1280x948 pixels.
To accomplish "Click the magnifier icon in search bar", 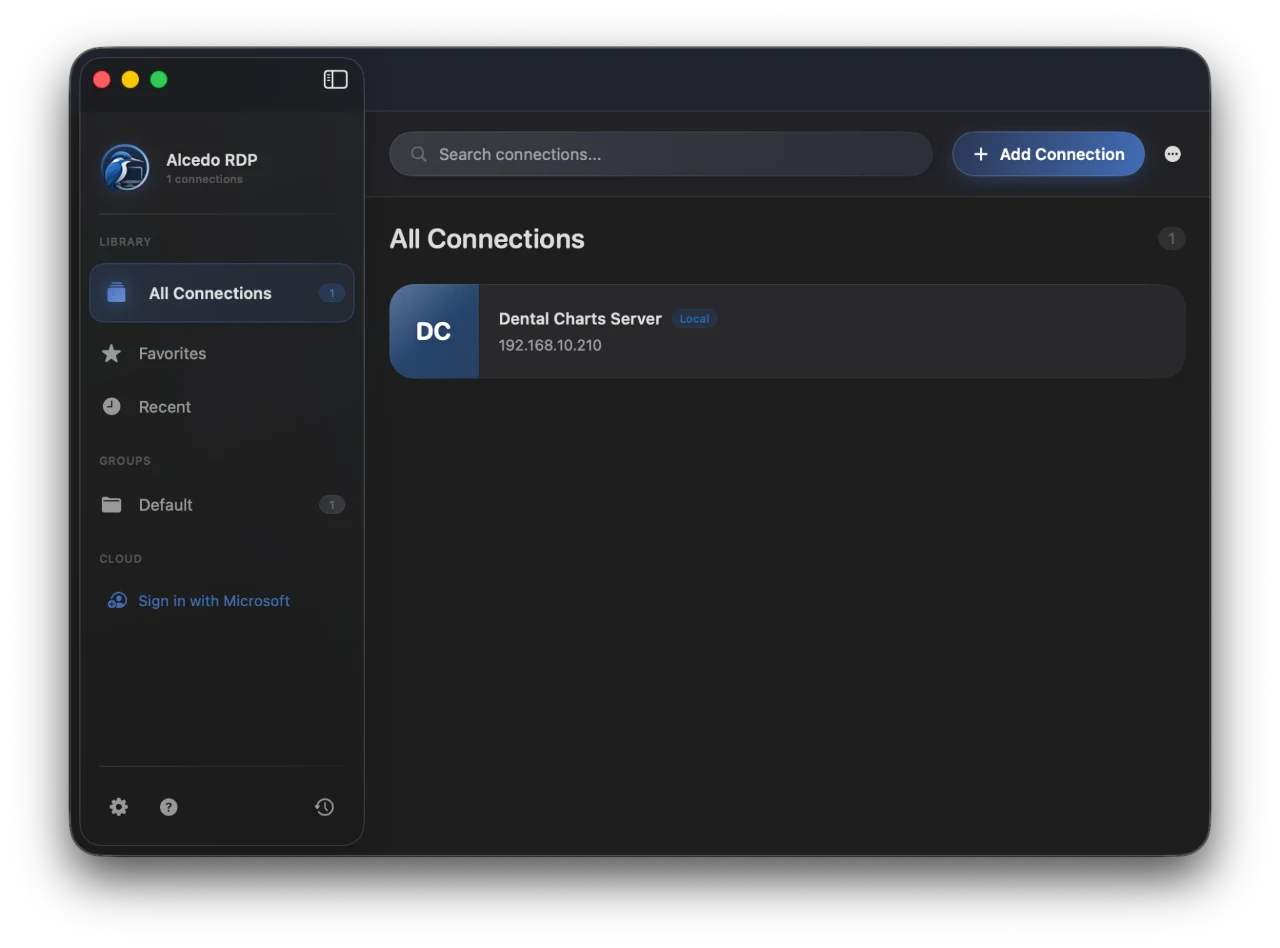I will coord(419,154).
